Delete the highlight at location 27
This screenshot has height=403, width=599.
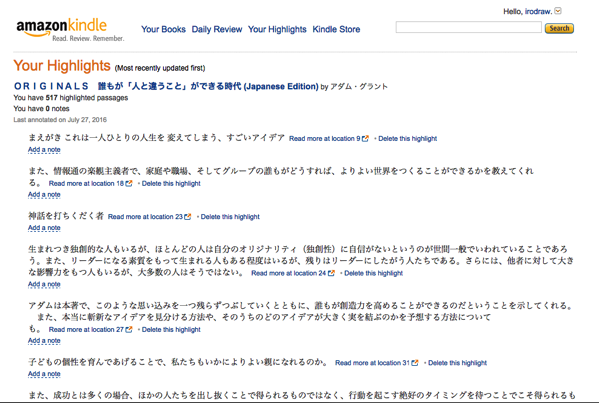tap(171, 329)
